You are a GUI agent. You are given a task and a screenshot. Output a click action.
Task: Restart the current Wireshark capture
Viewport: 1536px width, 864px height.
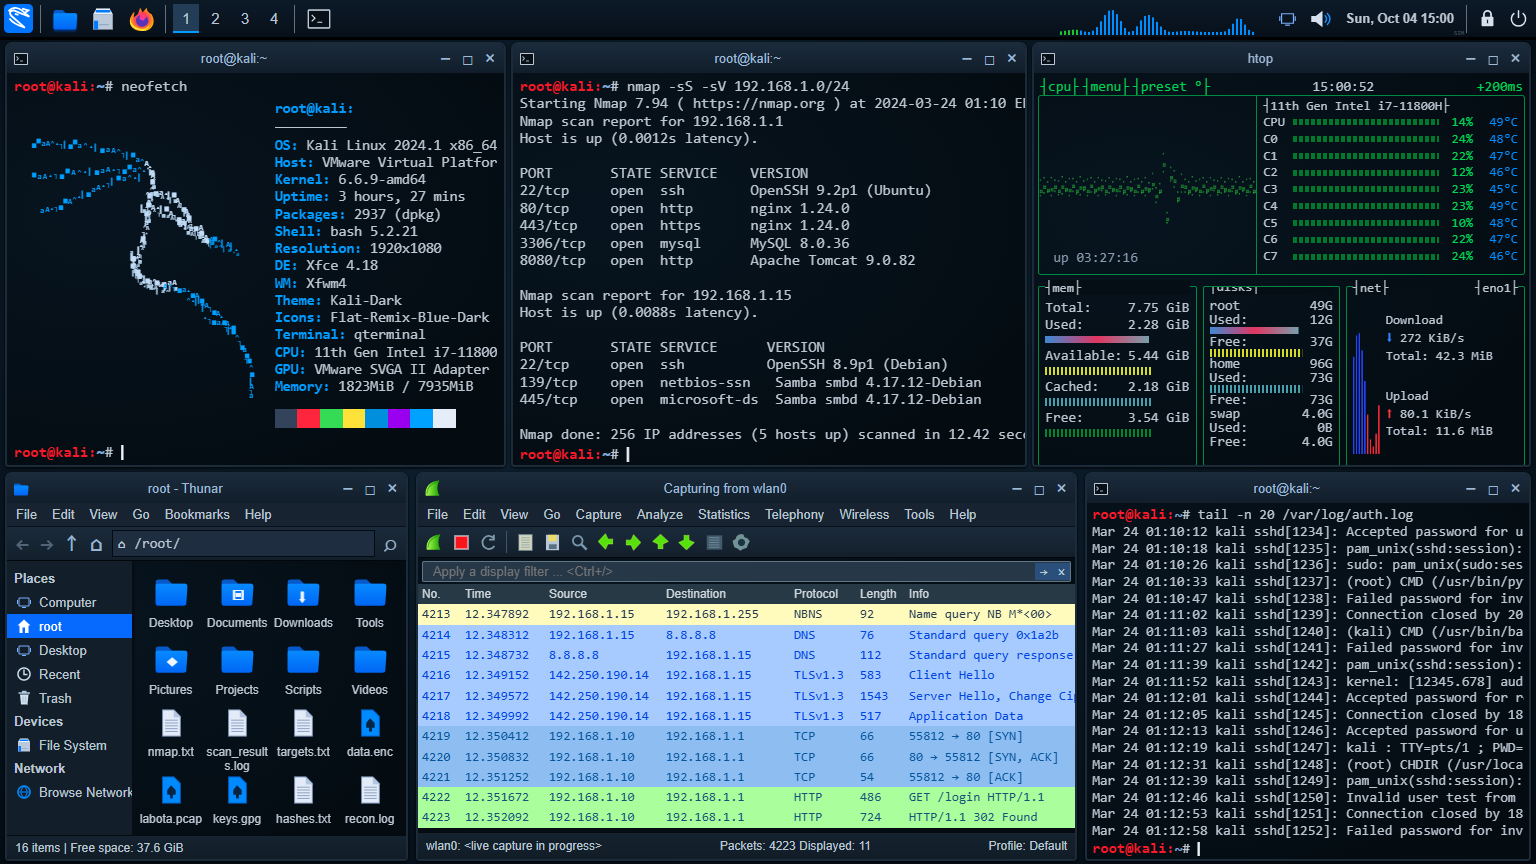(x=488, y=542)
